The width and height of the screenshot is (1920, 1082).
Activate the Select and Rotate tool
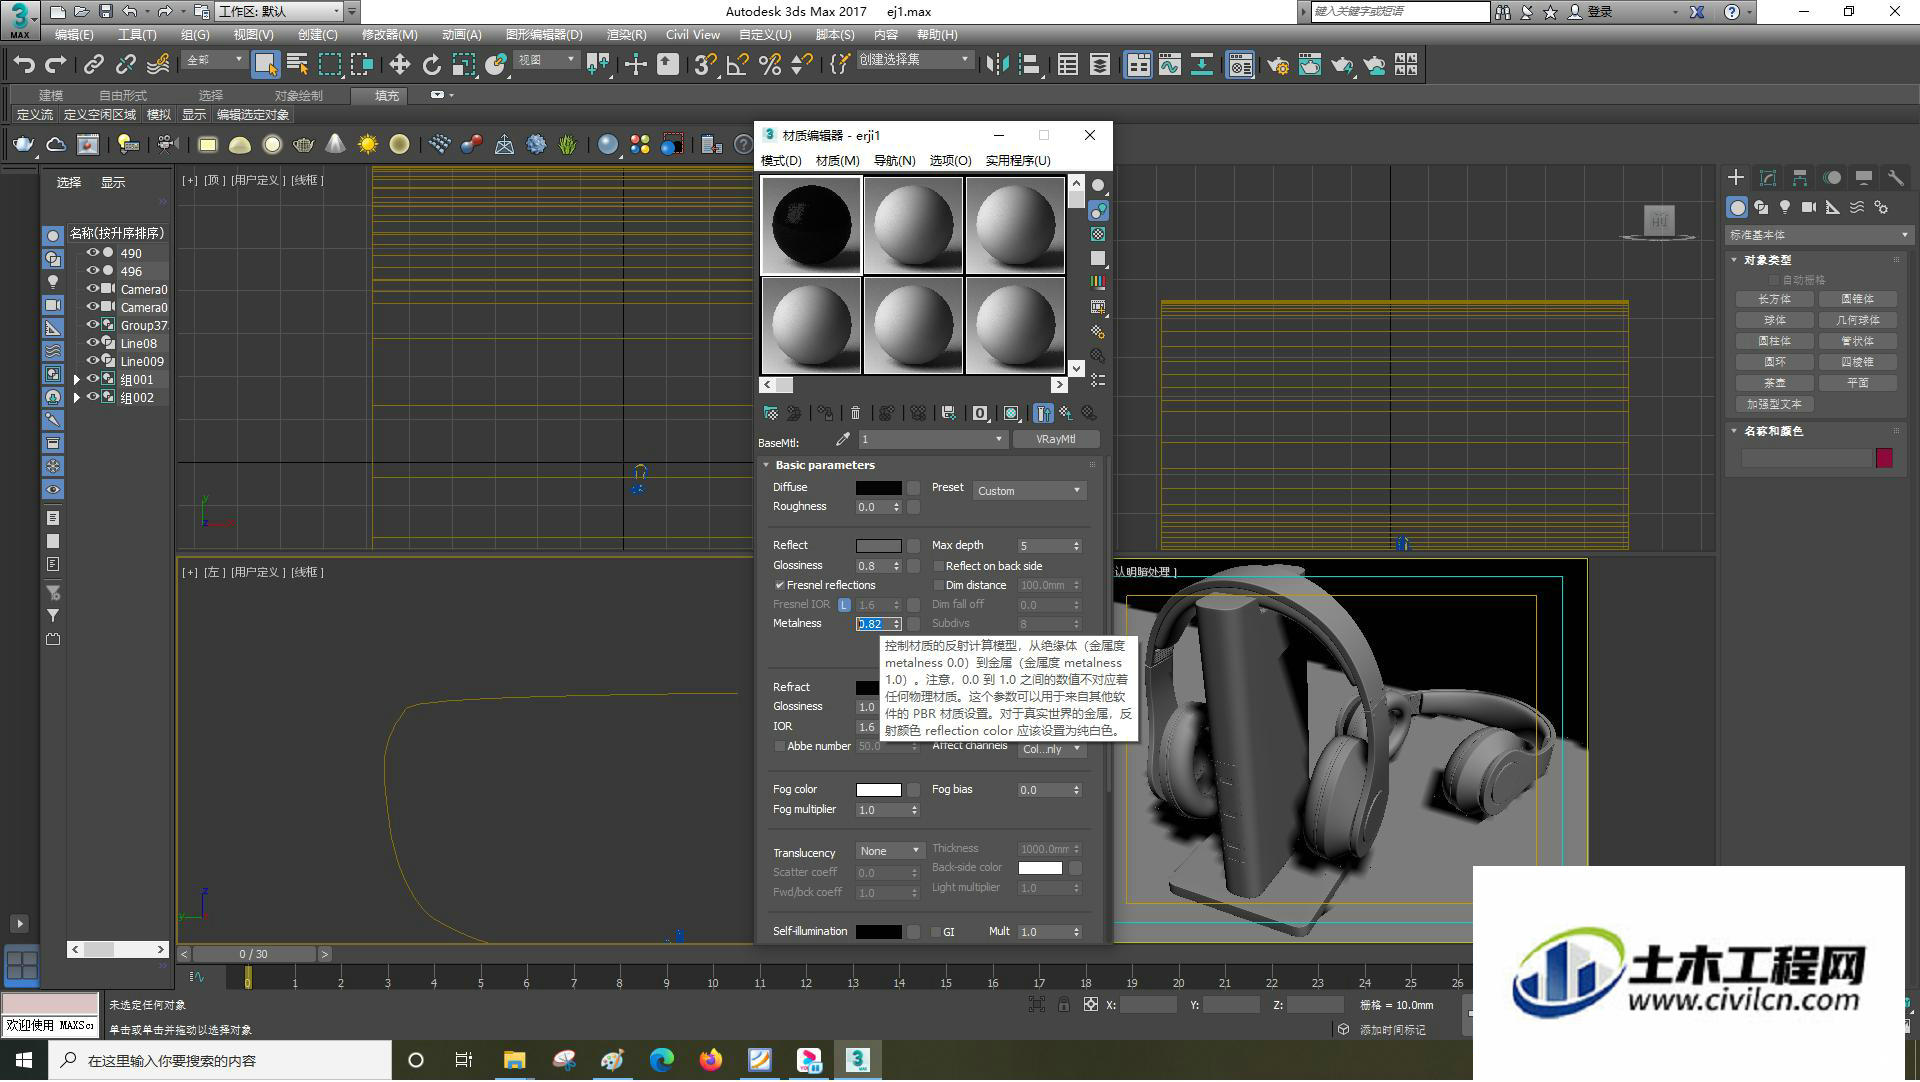click(432, 65)
